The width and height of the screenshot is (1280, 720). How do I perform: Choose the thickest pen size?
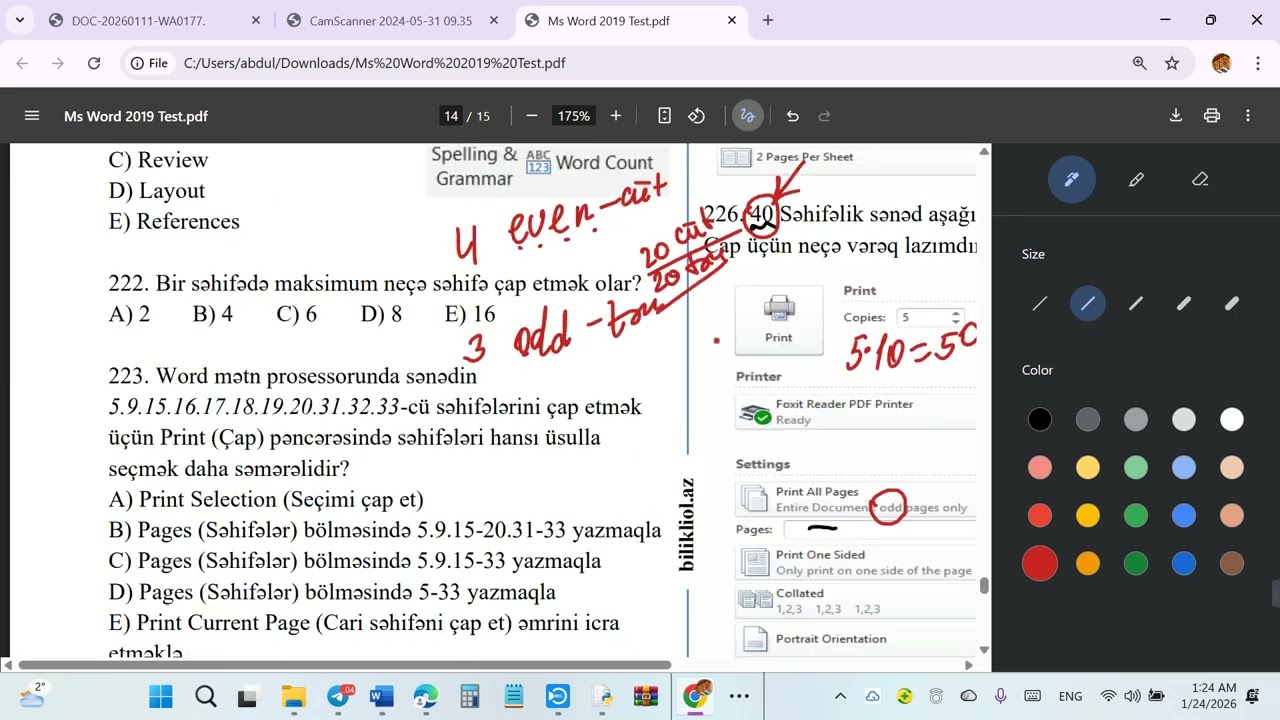click(x=1232, y=303)
